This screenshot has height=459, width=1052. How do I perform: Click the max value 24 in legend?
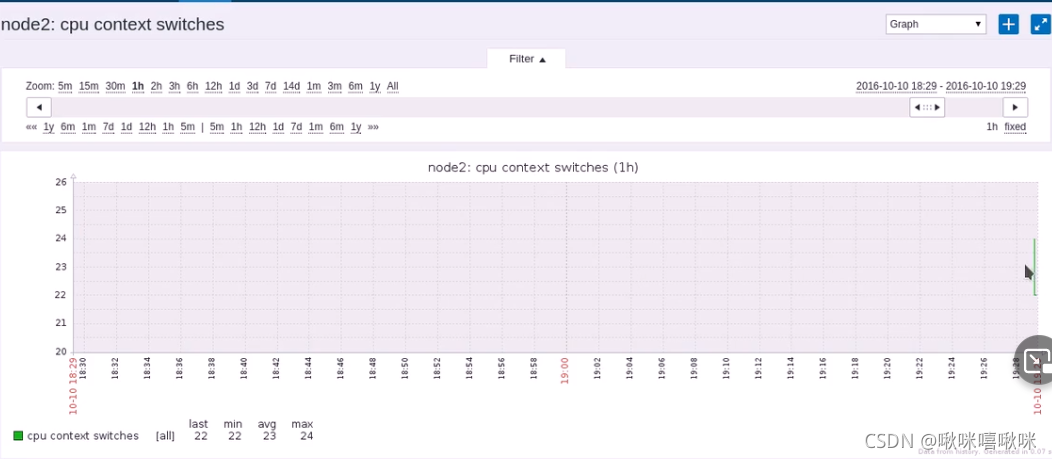[x=305, y=436]
